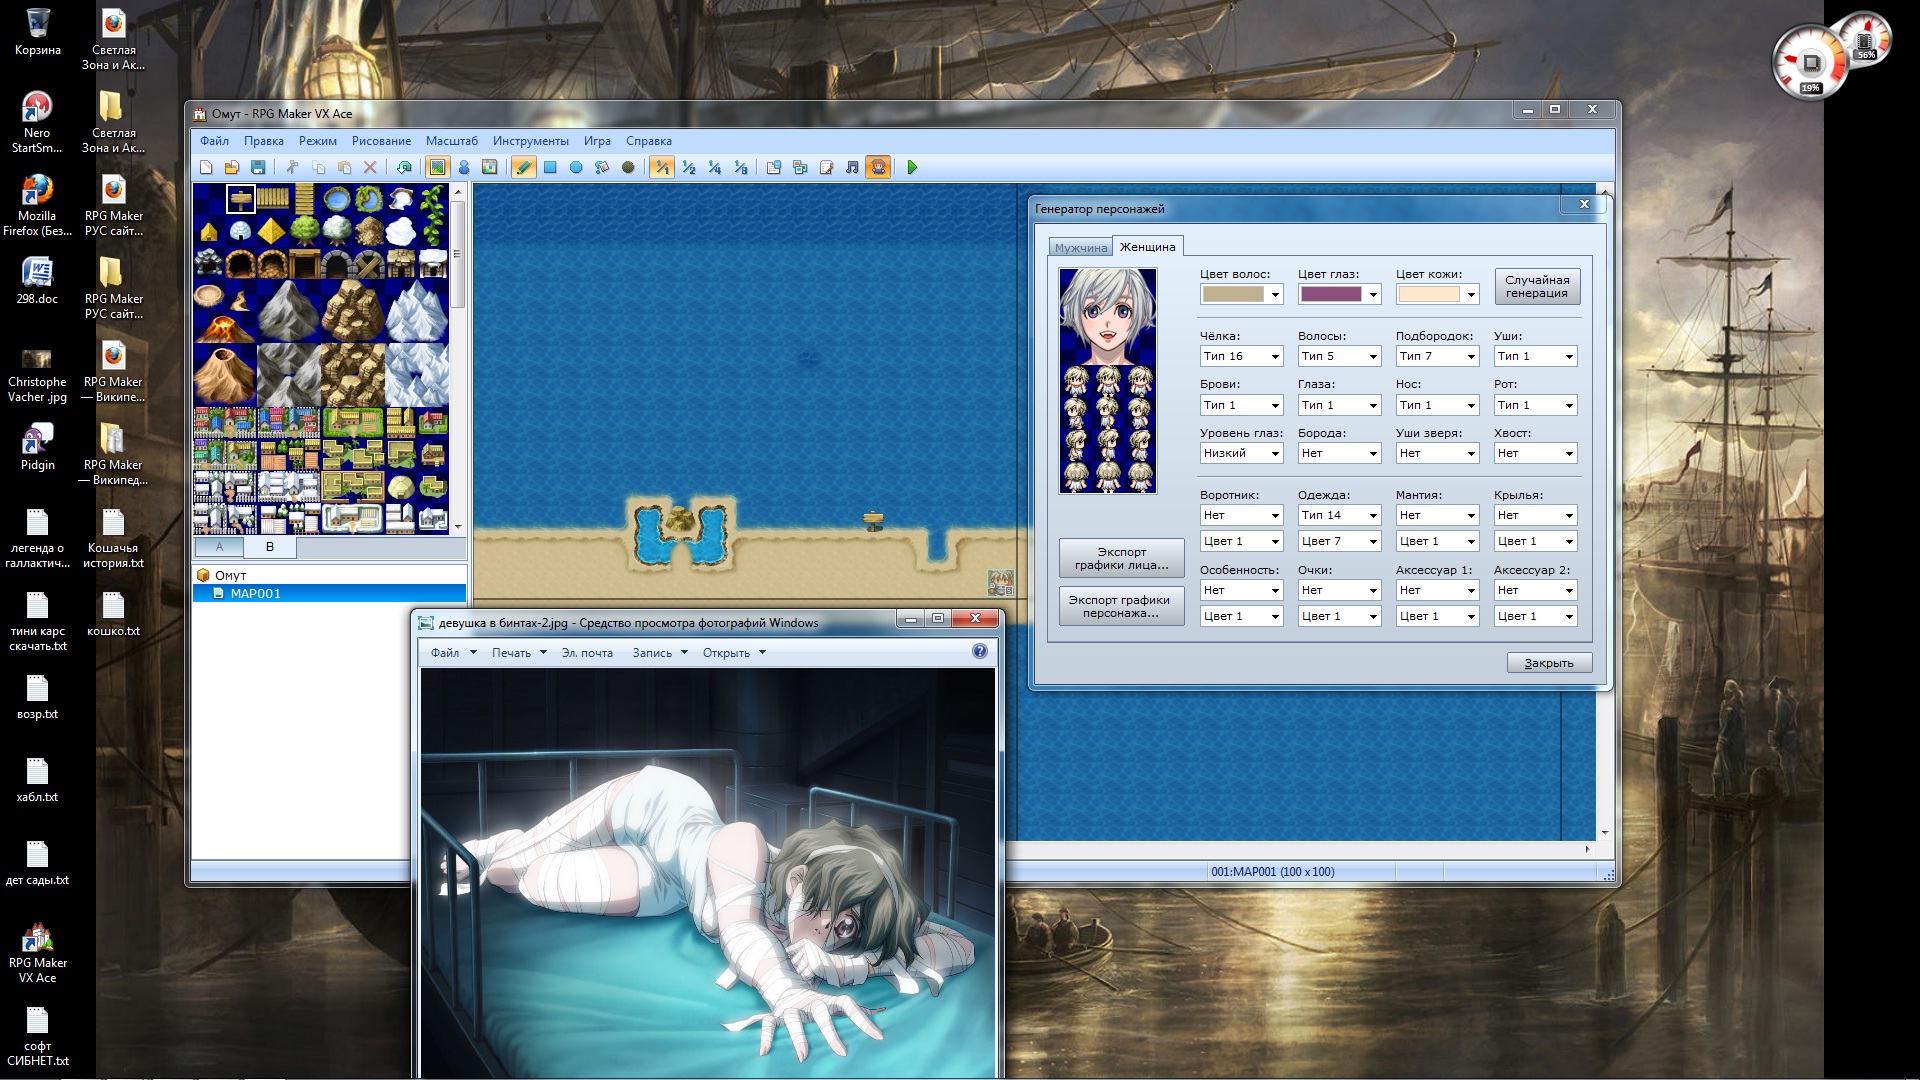Click Эл. почта in photo viewer
Viewport: 1920px width, 1080px height.
pos(587,653)
